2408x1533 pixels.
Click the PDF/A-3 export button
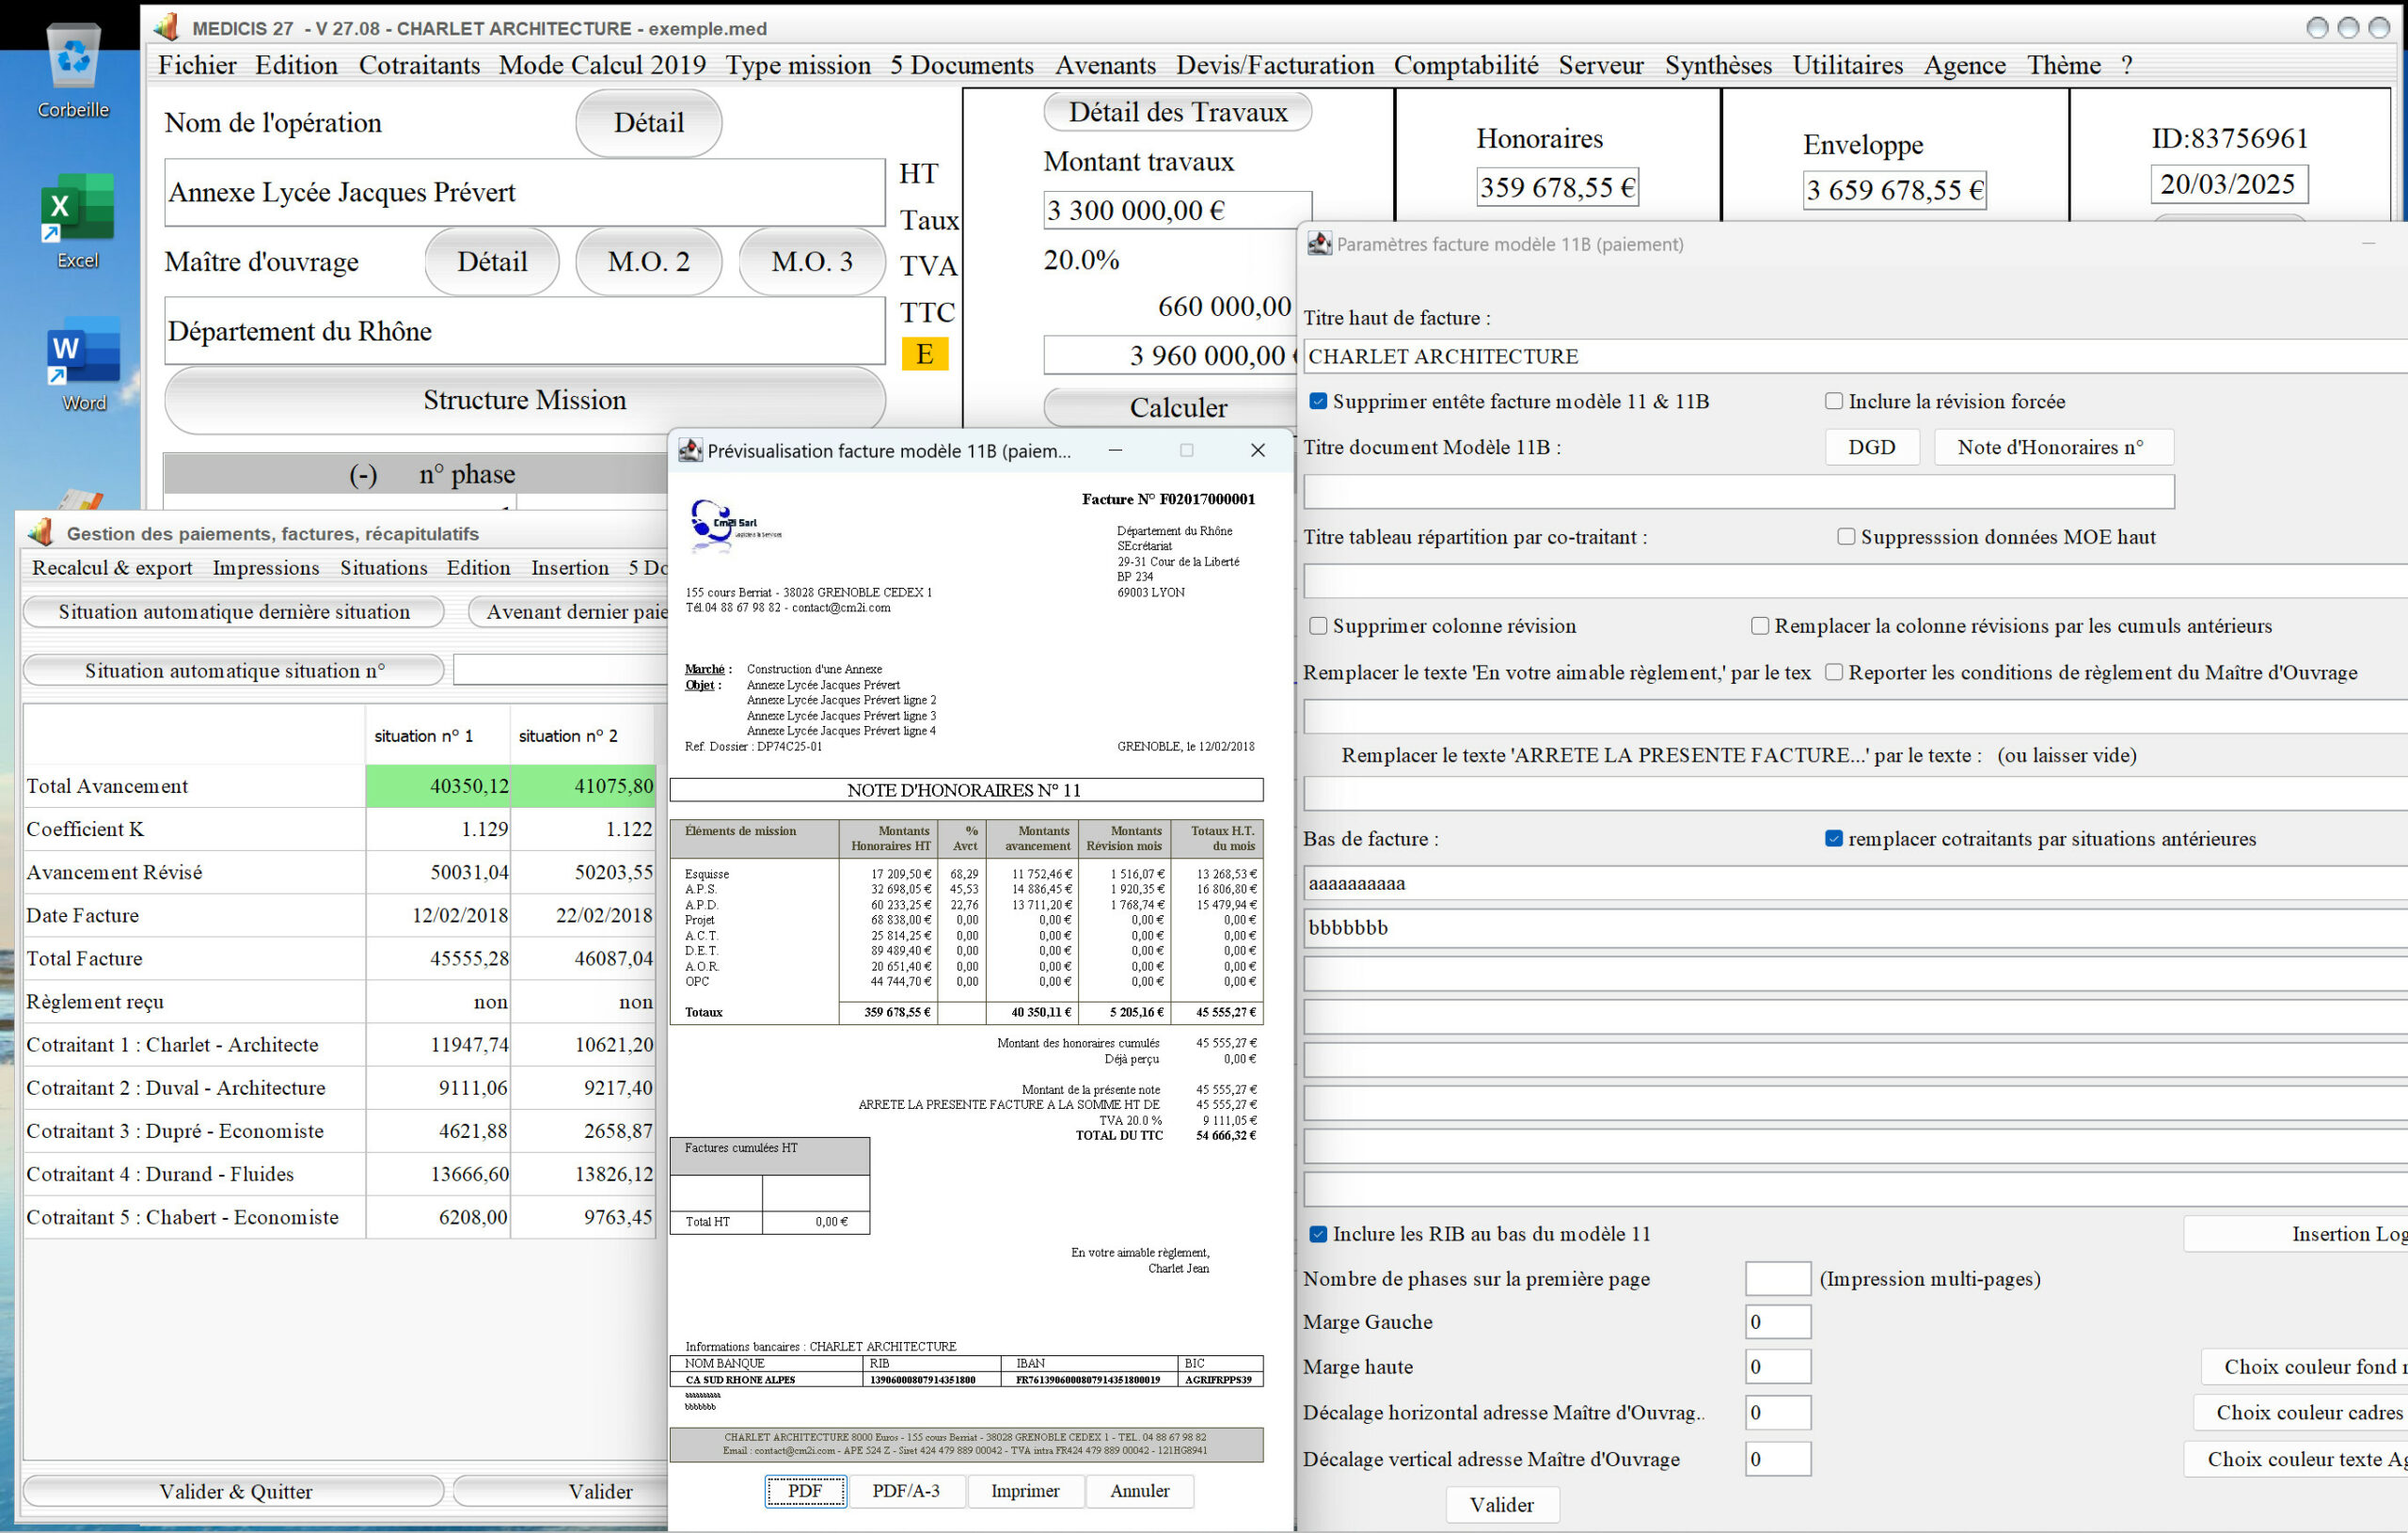(x=906, y=1491)
